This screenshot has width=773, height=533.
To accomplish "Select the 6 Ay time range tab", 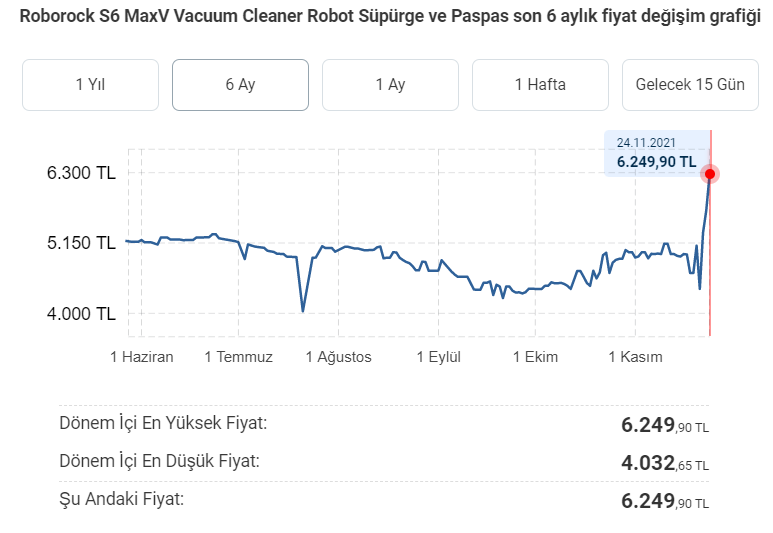I will tap(240, 85).
